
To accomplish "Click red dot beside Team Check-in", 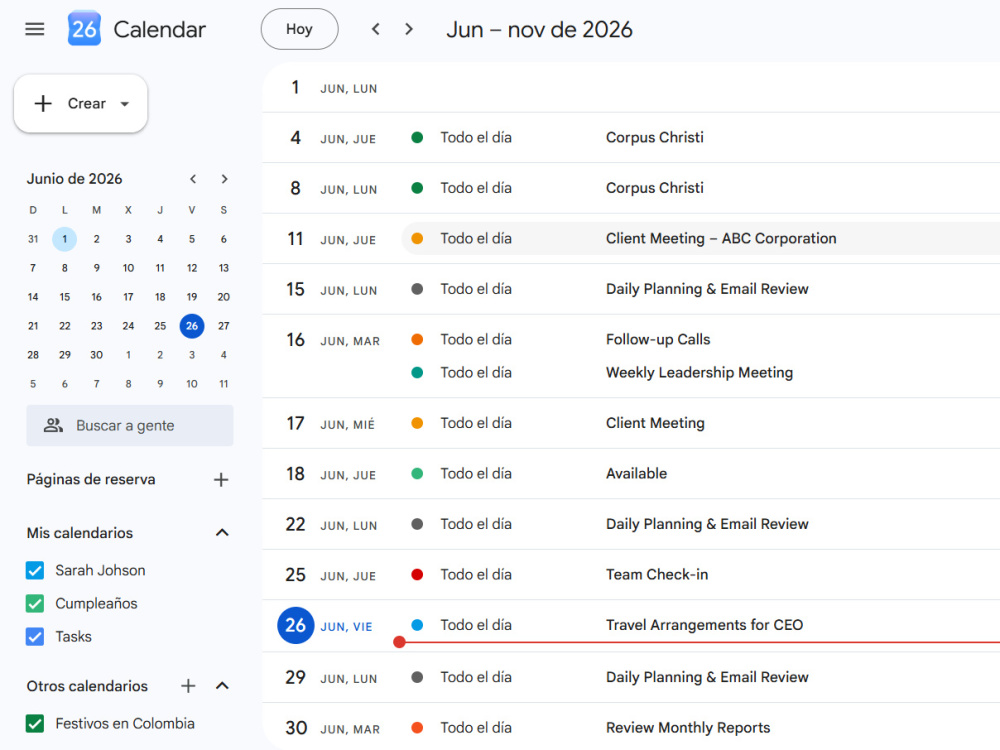I will tap(417, 575).
